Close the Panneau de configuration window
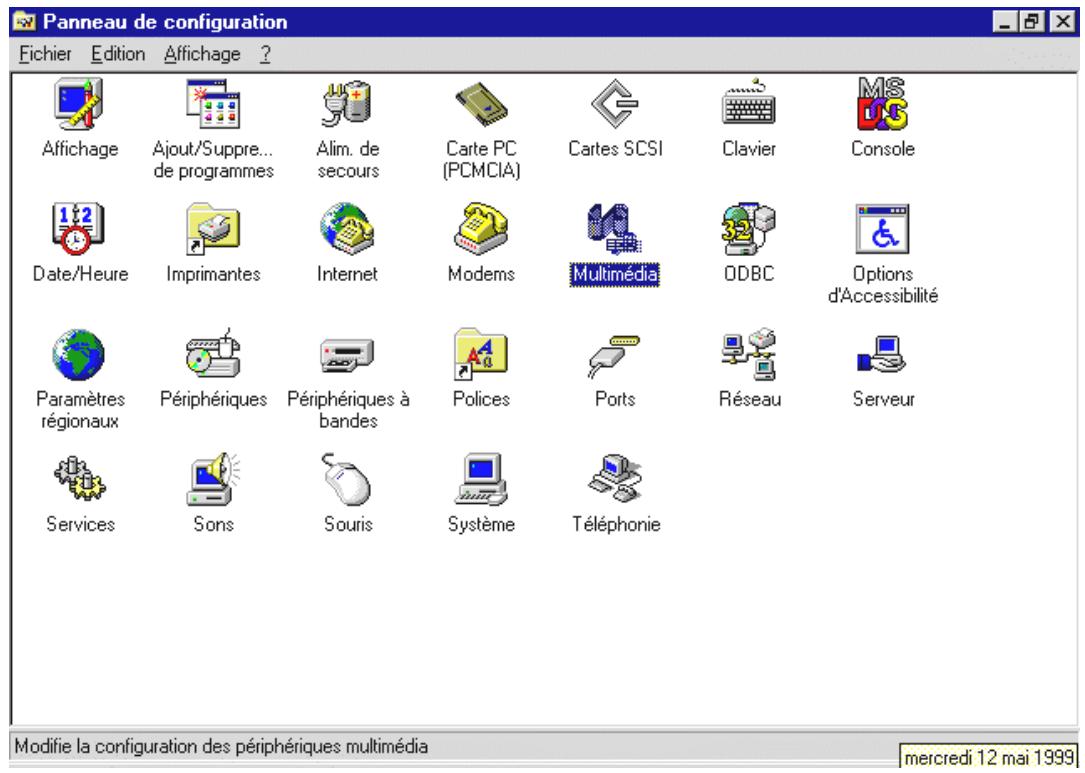Screen dimensions: 1085x773 pyautogui.click(x=1062, y=22)
